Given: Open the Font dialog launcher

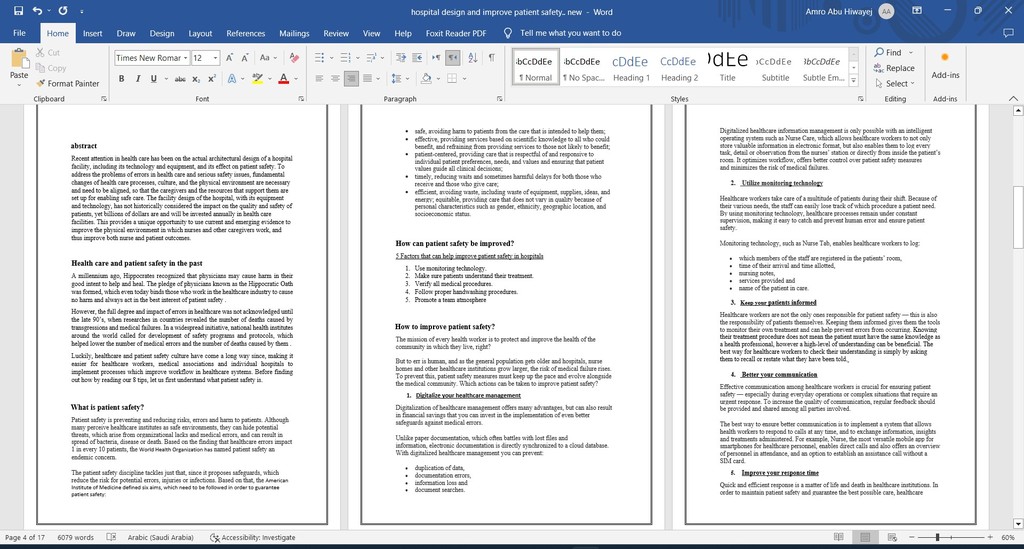Looking at the screenshot, I should pyautogui.click(x=301, y=99).
